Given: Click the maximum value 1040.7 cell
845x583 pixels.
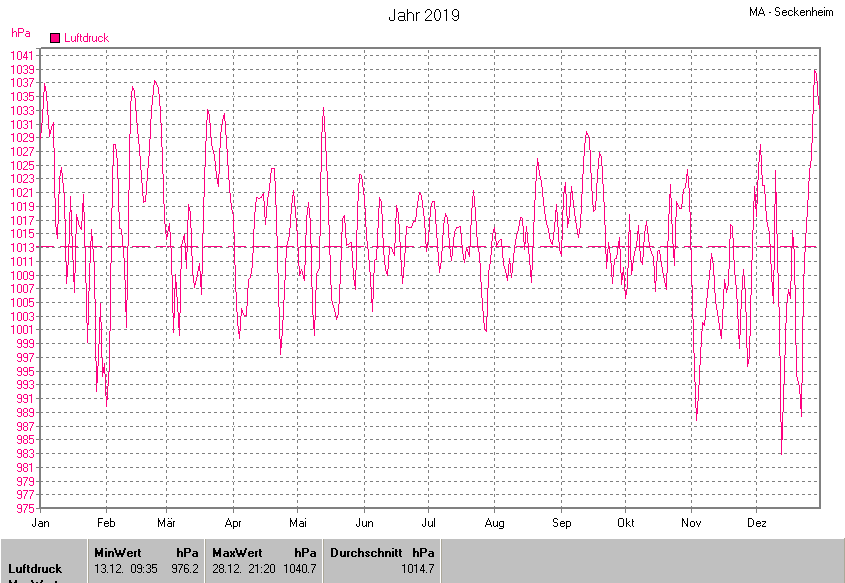Looking at the screenshot, I should 299,569.
